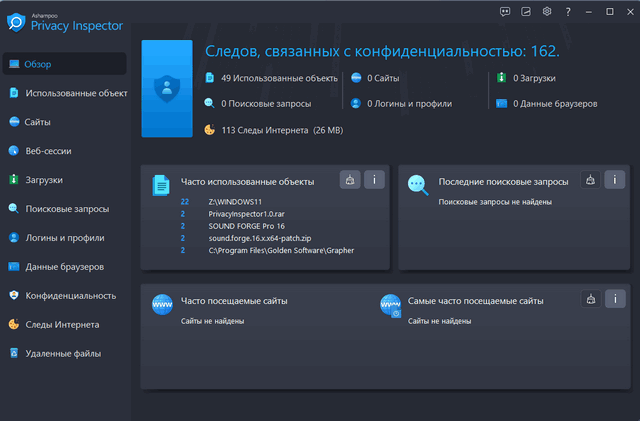This screenshot has height=421, width=640.
Task: Select the Z:\WINDOWS11 entry in list
Action: [x=236, y=202]
